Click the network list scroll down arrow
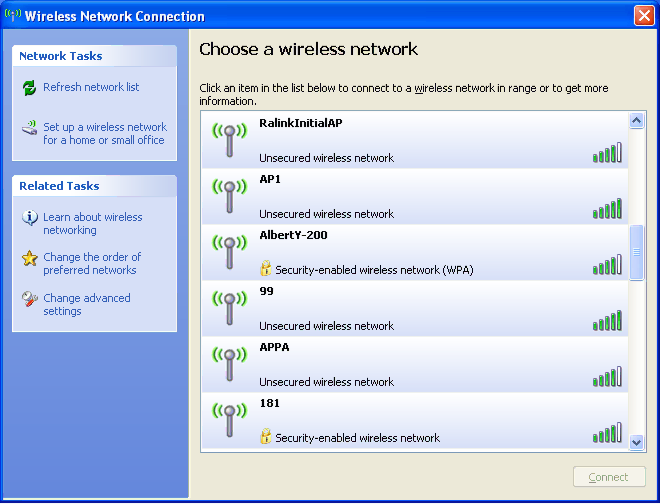This screenshot has height=504, width=660. 636,443
